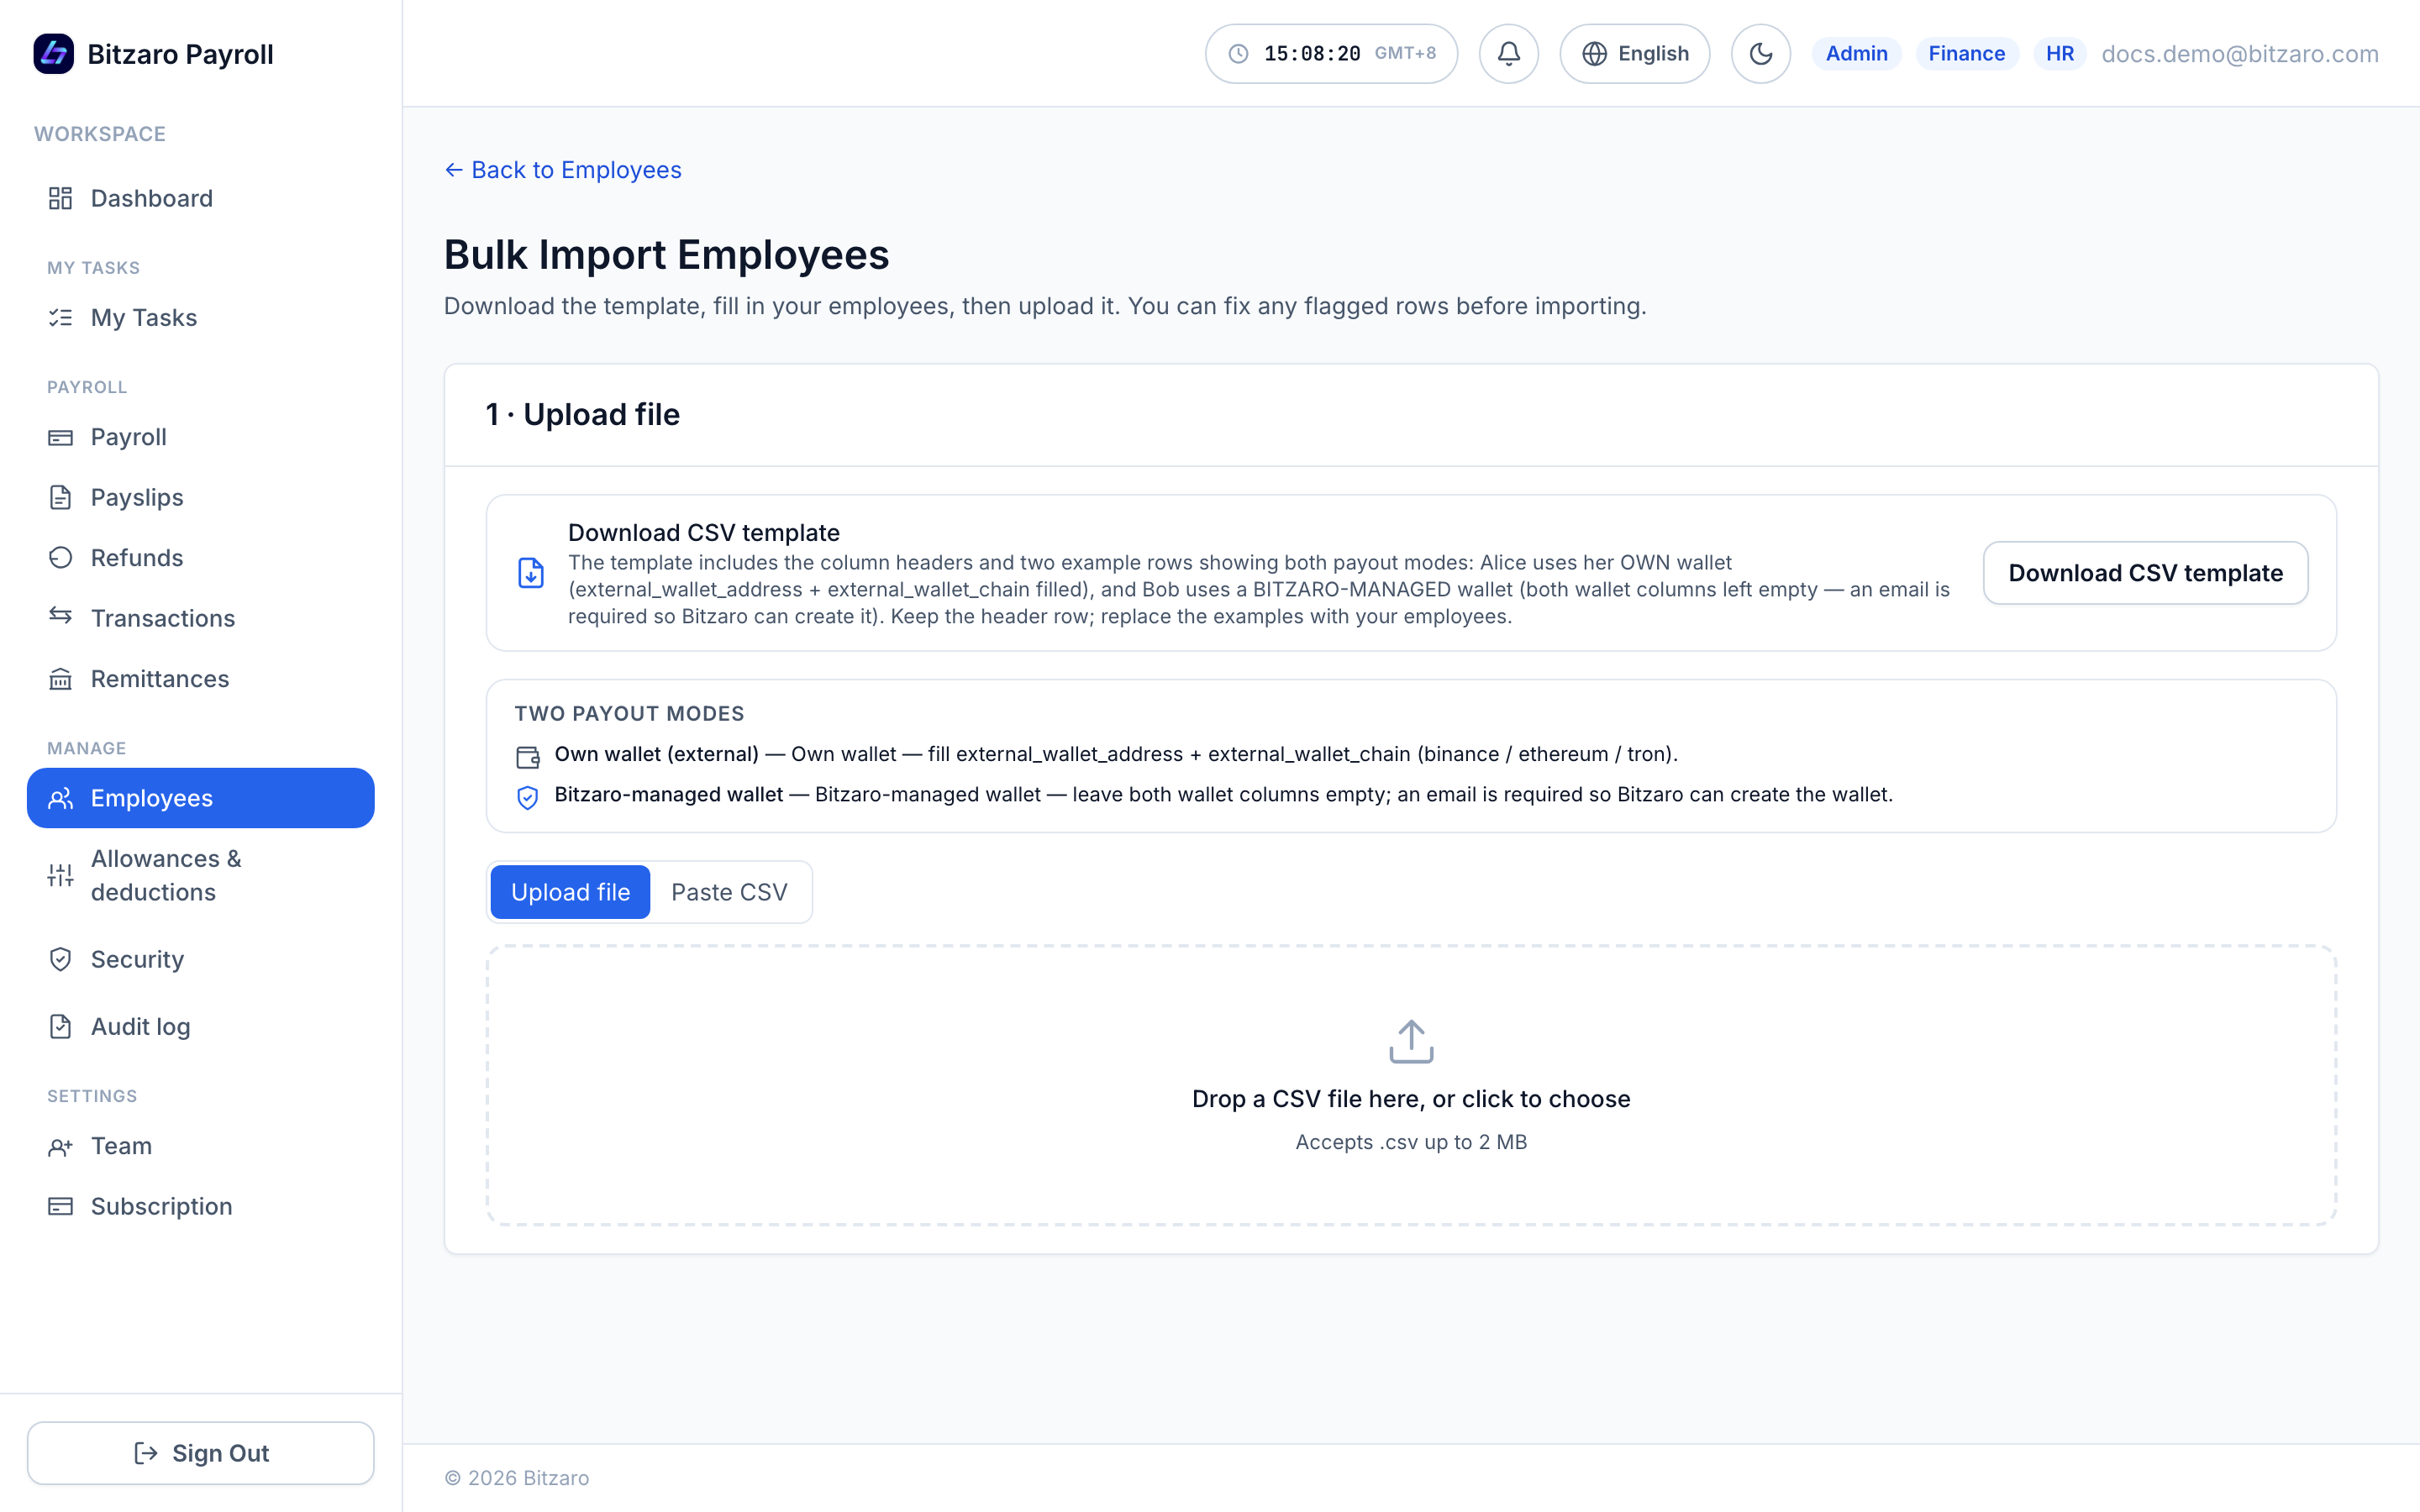Click the Subscription card icon
Image resolution: width=2420 pixels, height=1512 pixels.
point(60,1206)
